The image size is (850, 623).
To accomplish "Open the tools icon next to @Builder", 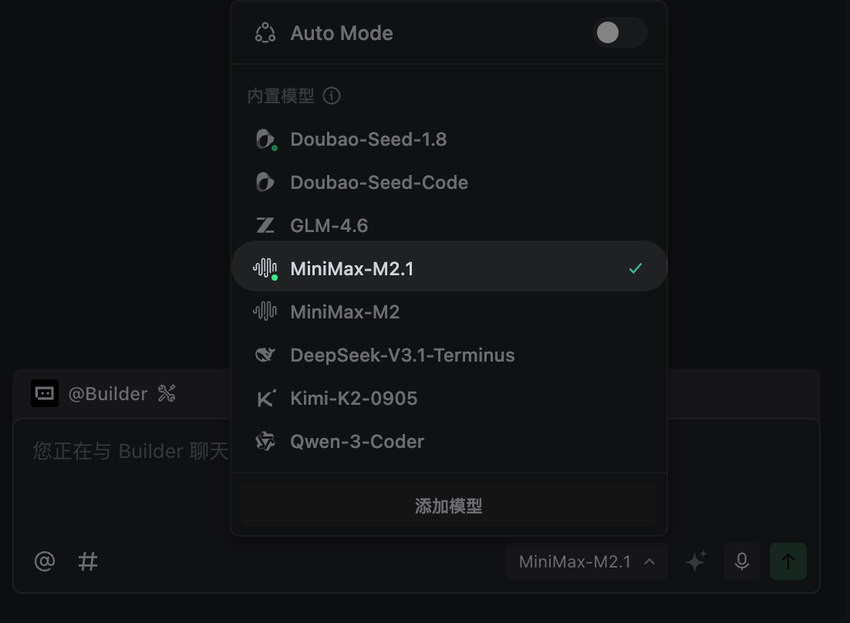I will pos(167,394).
